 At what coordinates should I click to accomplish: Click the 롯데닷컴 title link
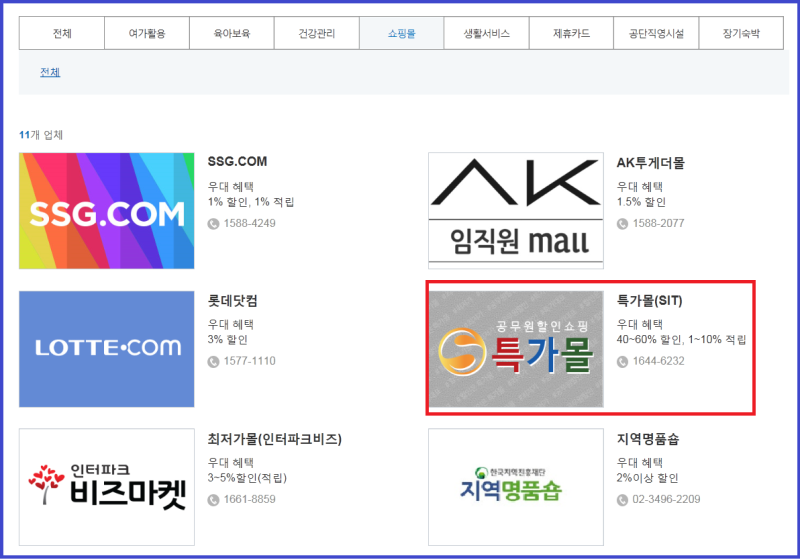pyautogui.click(x=232, y=301)
